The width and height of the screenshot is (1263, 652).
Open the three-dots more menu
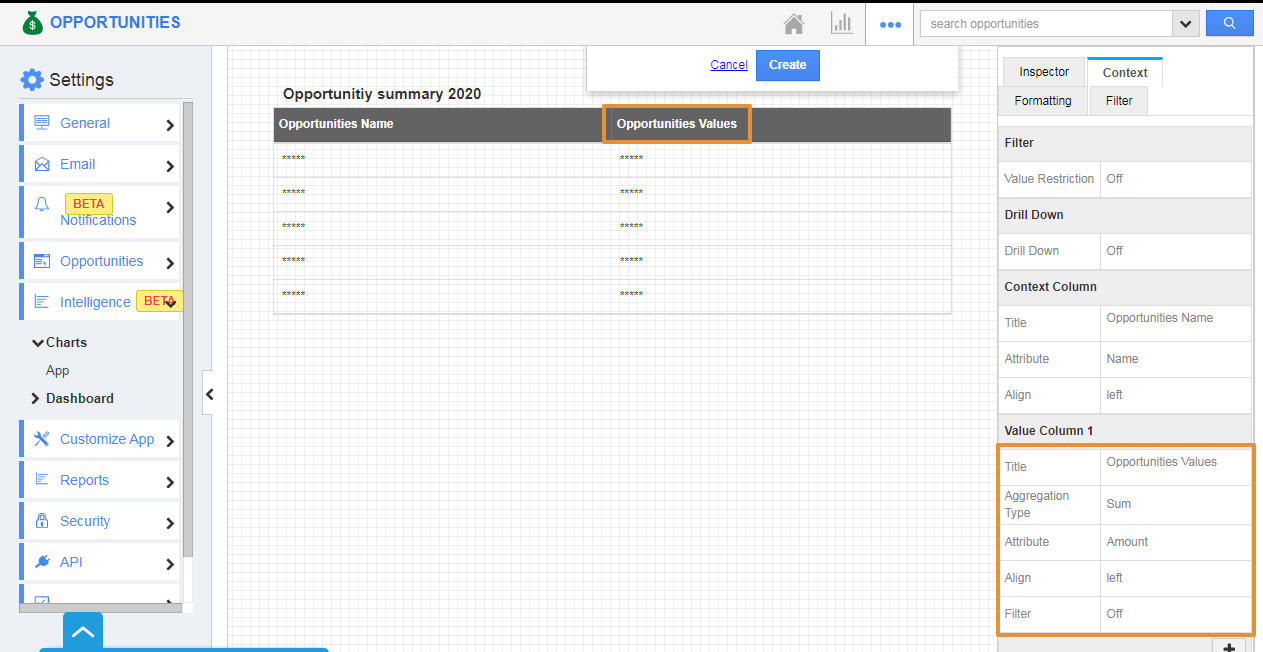tap(890, 24)
